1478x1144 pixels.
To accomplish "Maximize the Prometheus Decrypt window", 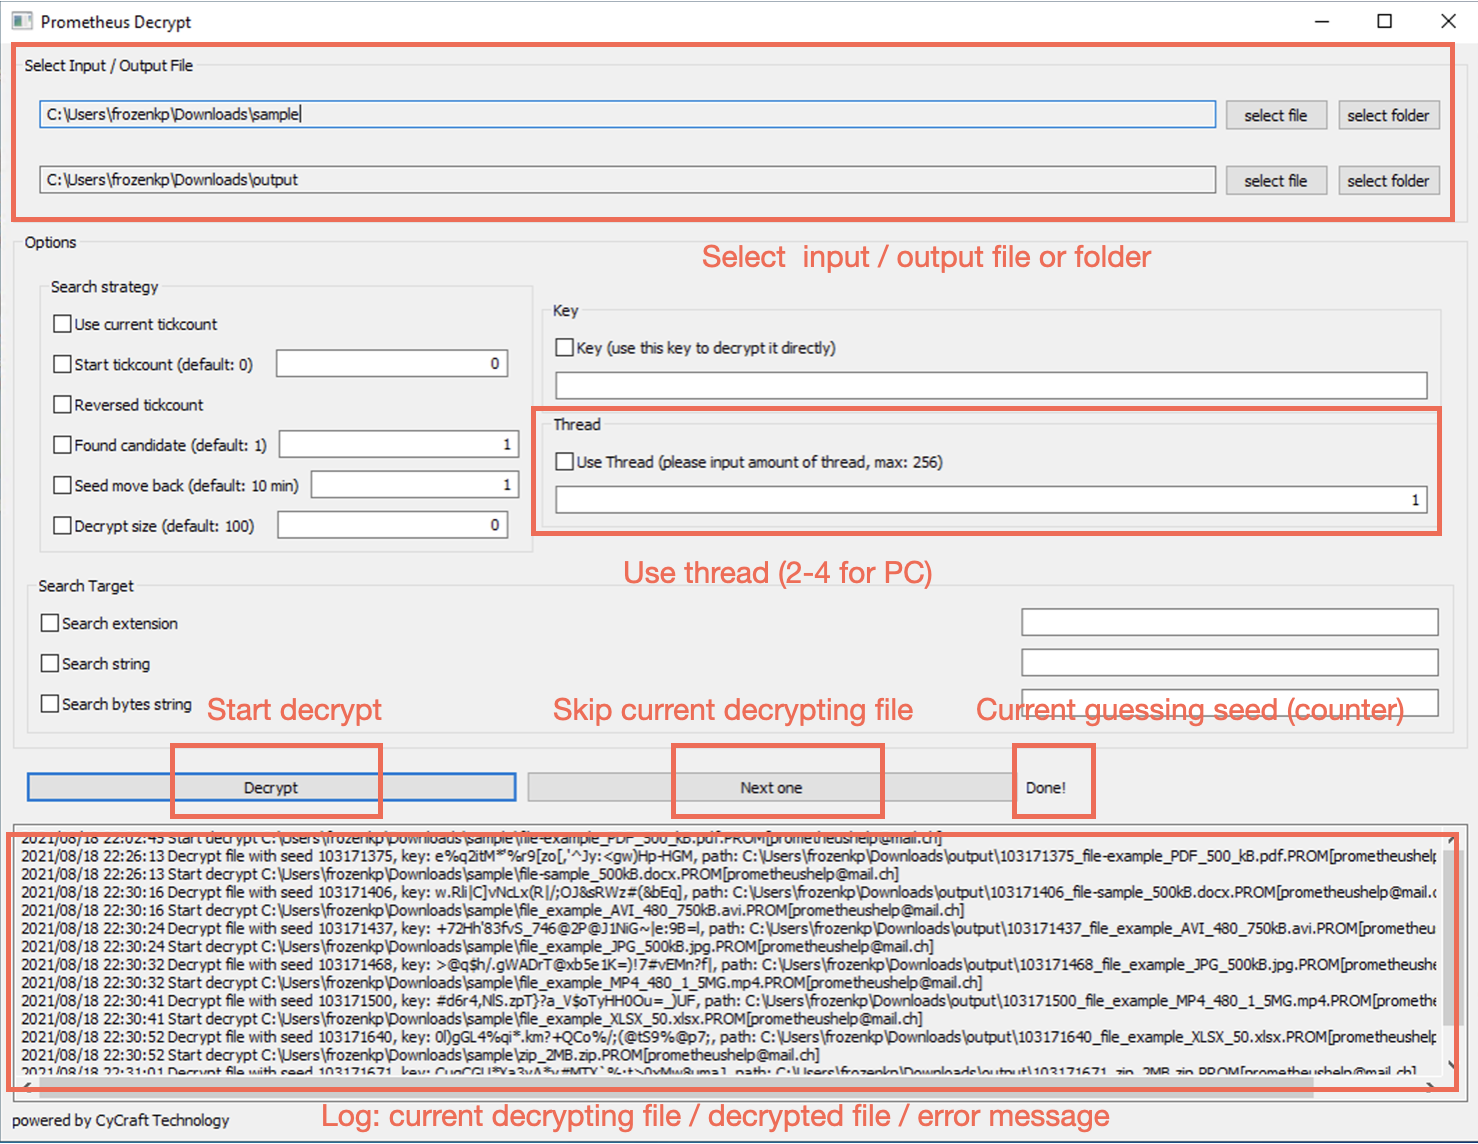I will [x=1385, y=21].
